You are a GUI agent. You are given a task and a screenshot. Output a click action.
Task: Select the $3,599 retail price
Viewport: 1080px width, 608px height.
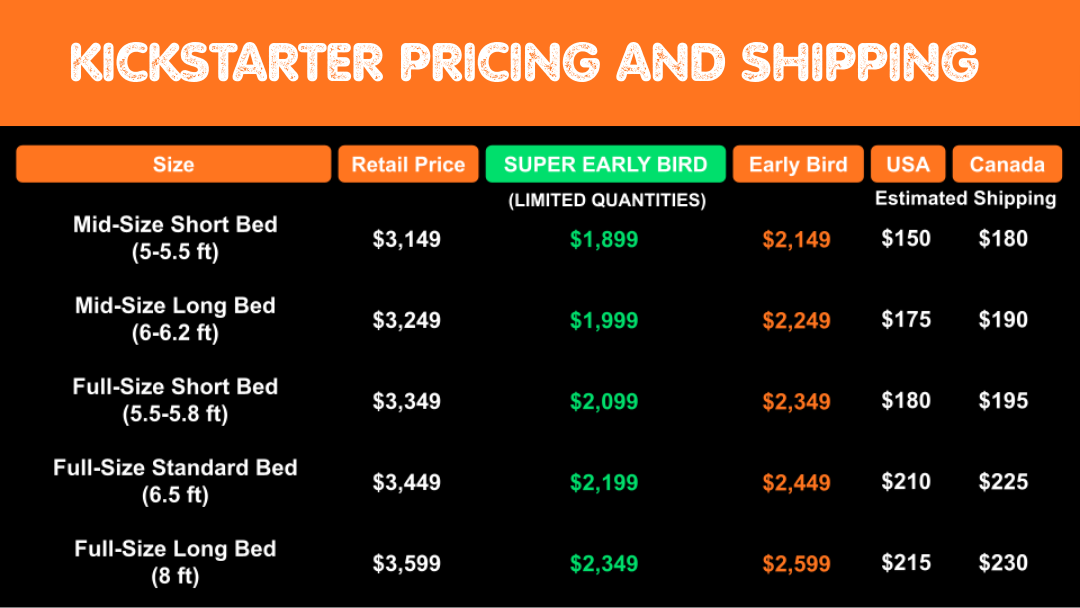pos(406,563)
